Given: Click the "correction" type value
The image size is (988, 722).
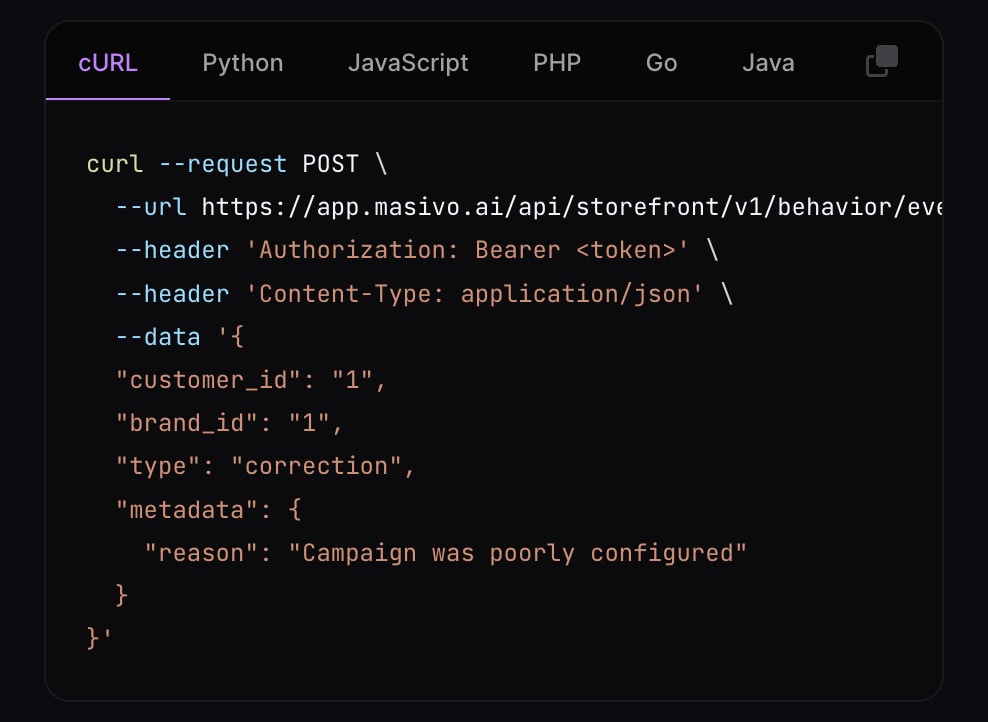Looking at the screenshot, I should 317,466.
